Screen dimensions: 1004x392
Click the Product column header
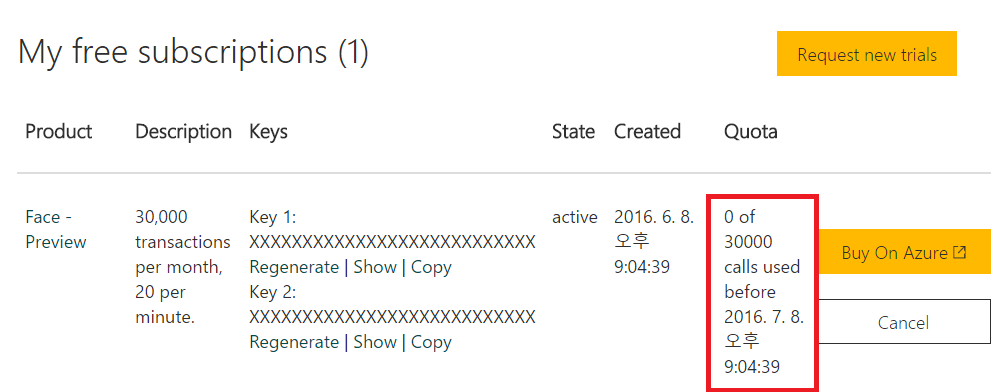[59, 131]
